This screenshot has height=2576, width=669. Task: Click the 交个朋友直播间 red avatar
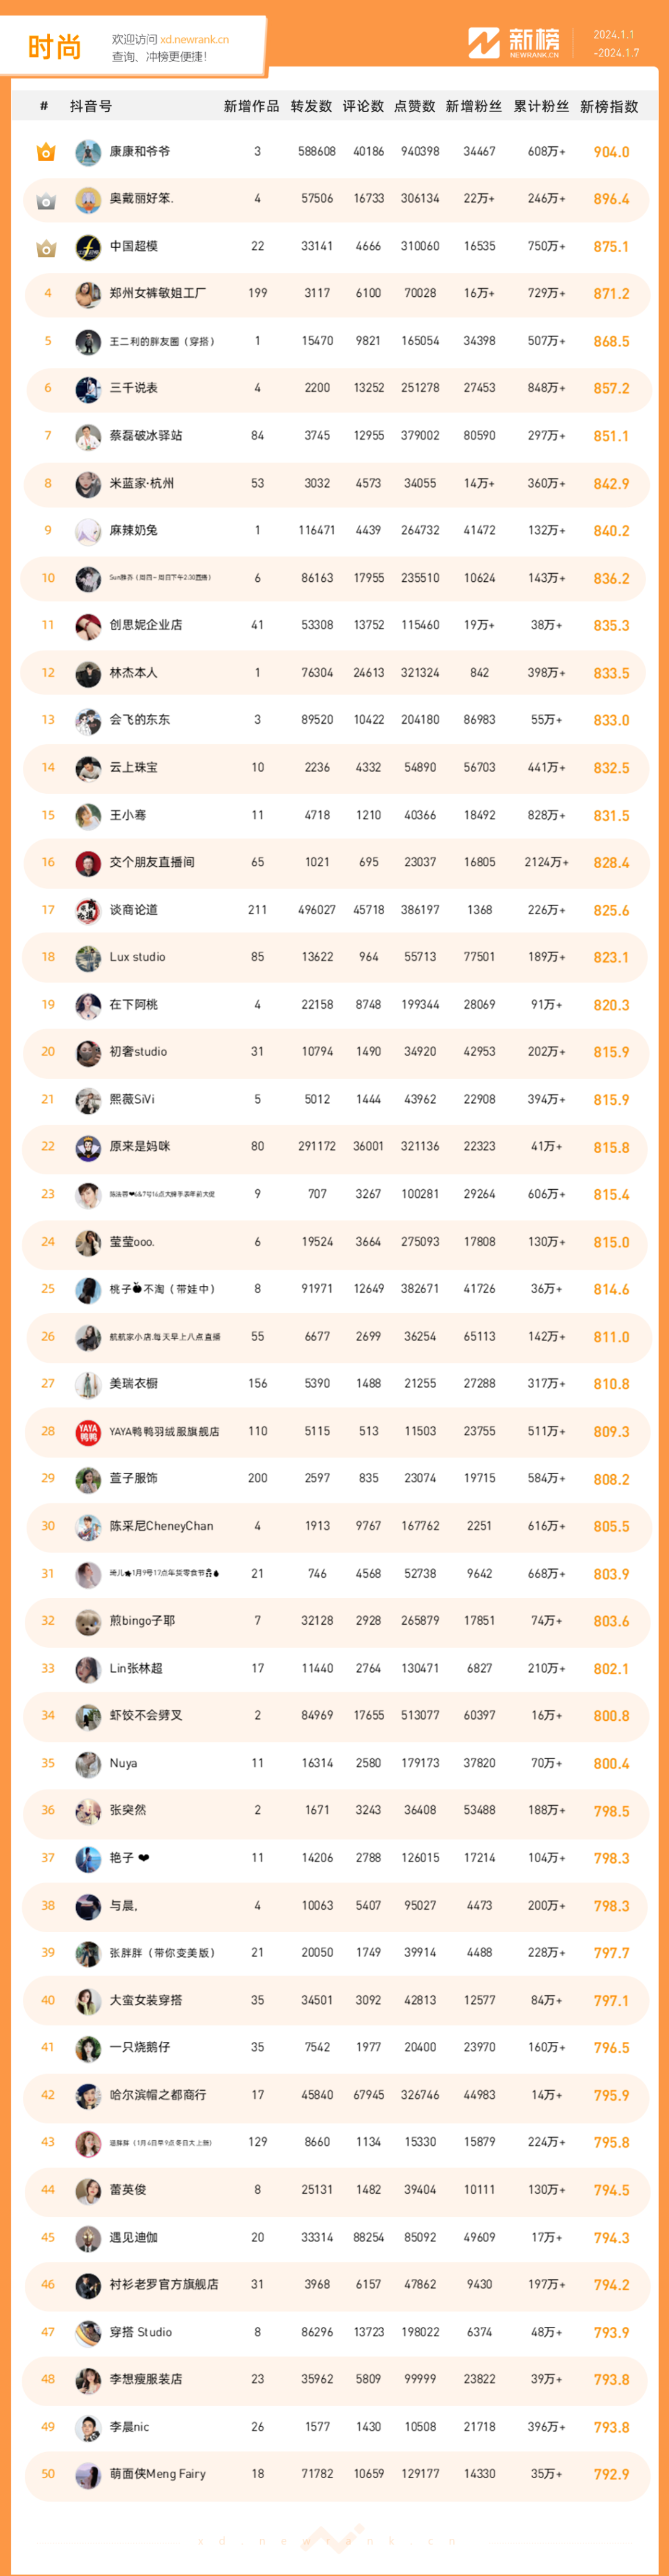(x=88, y=863)
